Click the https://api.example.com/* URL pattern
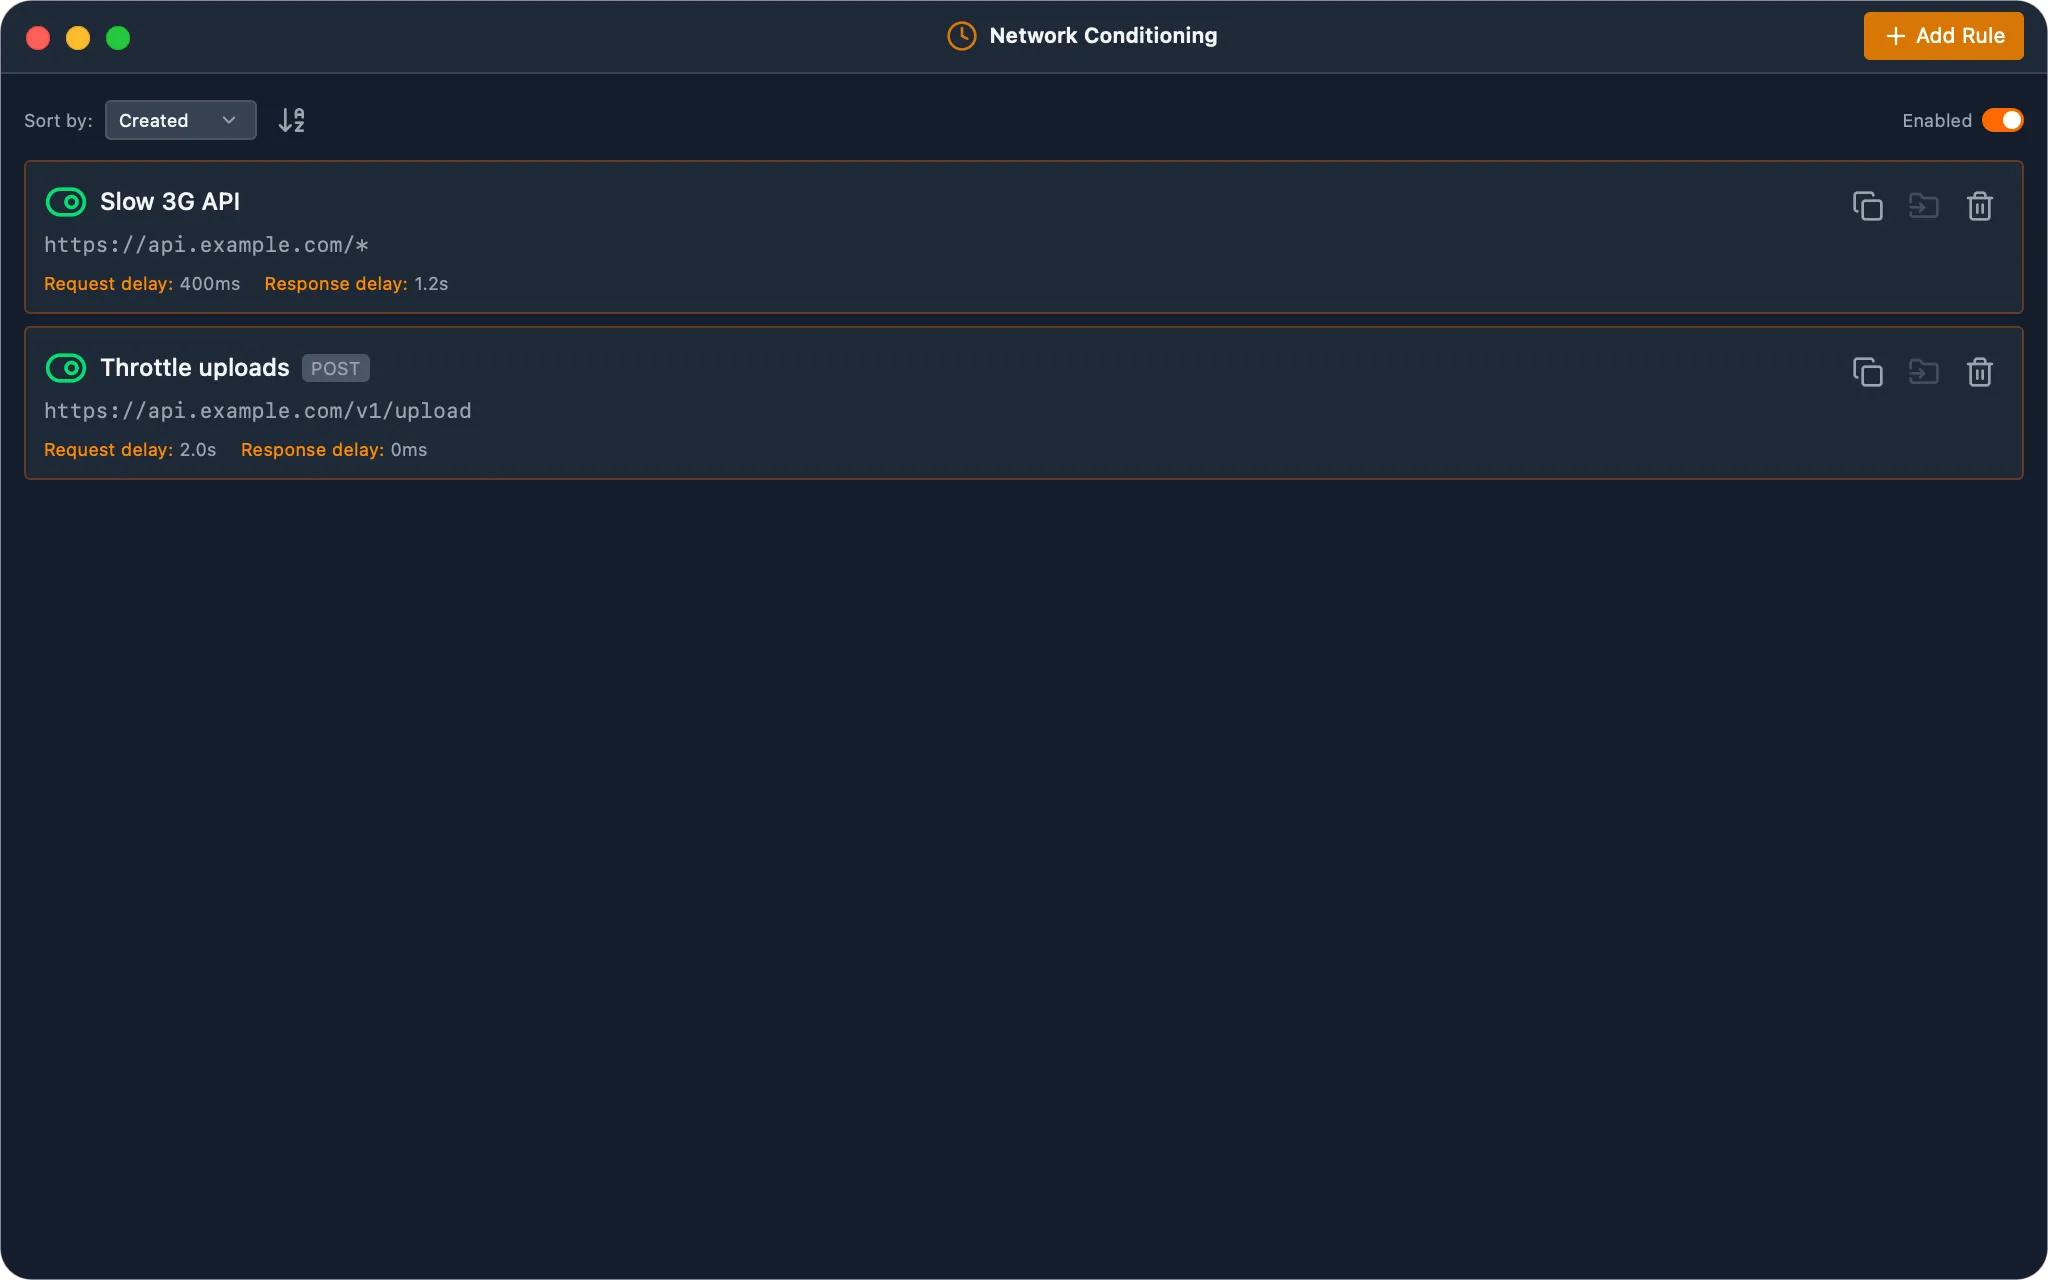This screenshot has height=1280, width=2048. (x=206, y=245)
